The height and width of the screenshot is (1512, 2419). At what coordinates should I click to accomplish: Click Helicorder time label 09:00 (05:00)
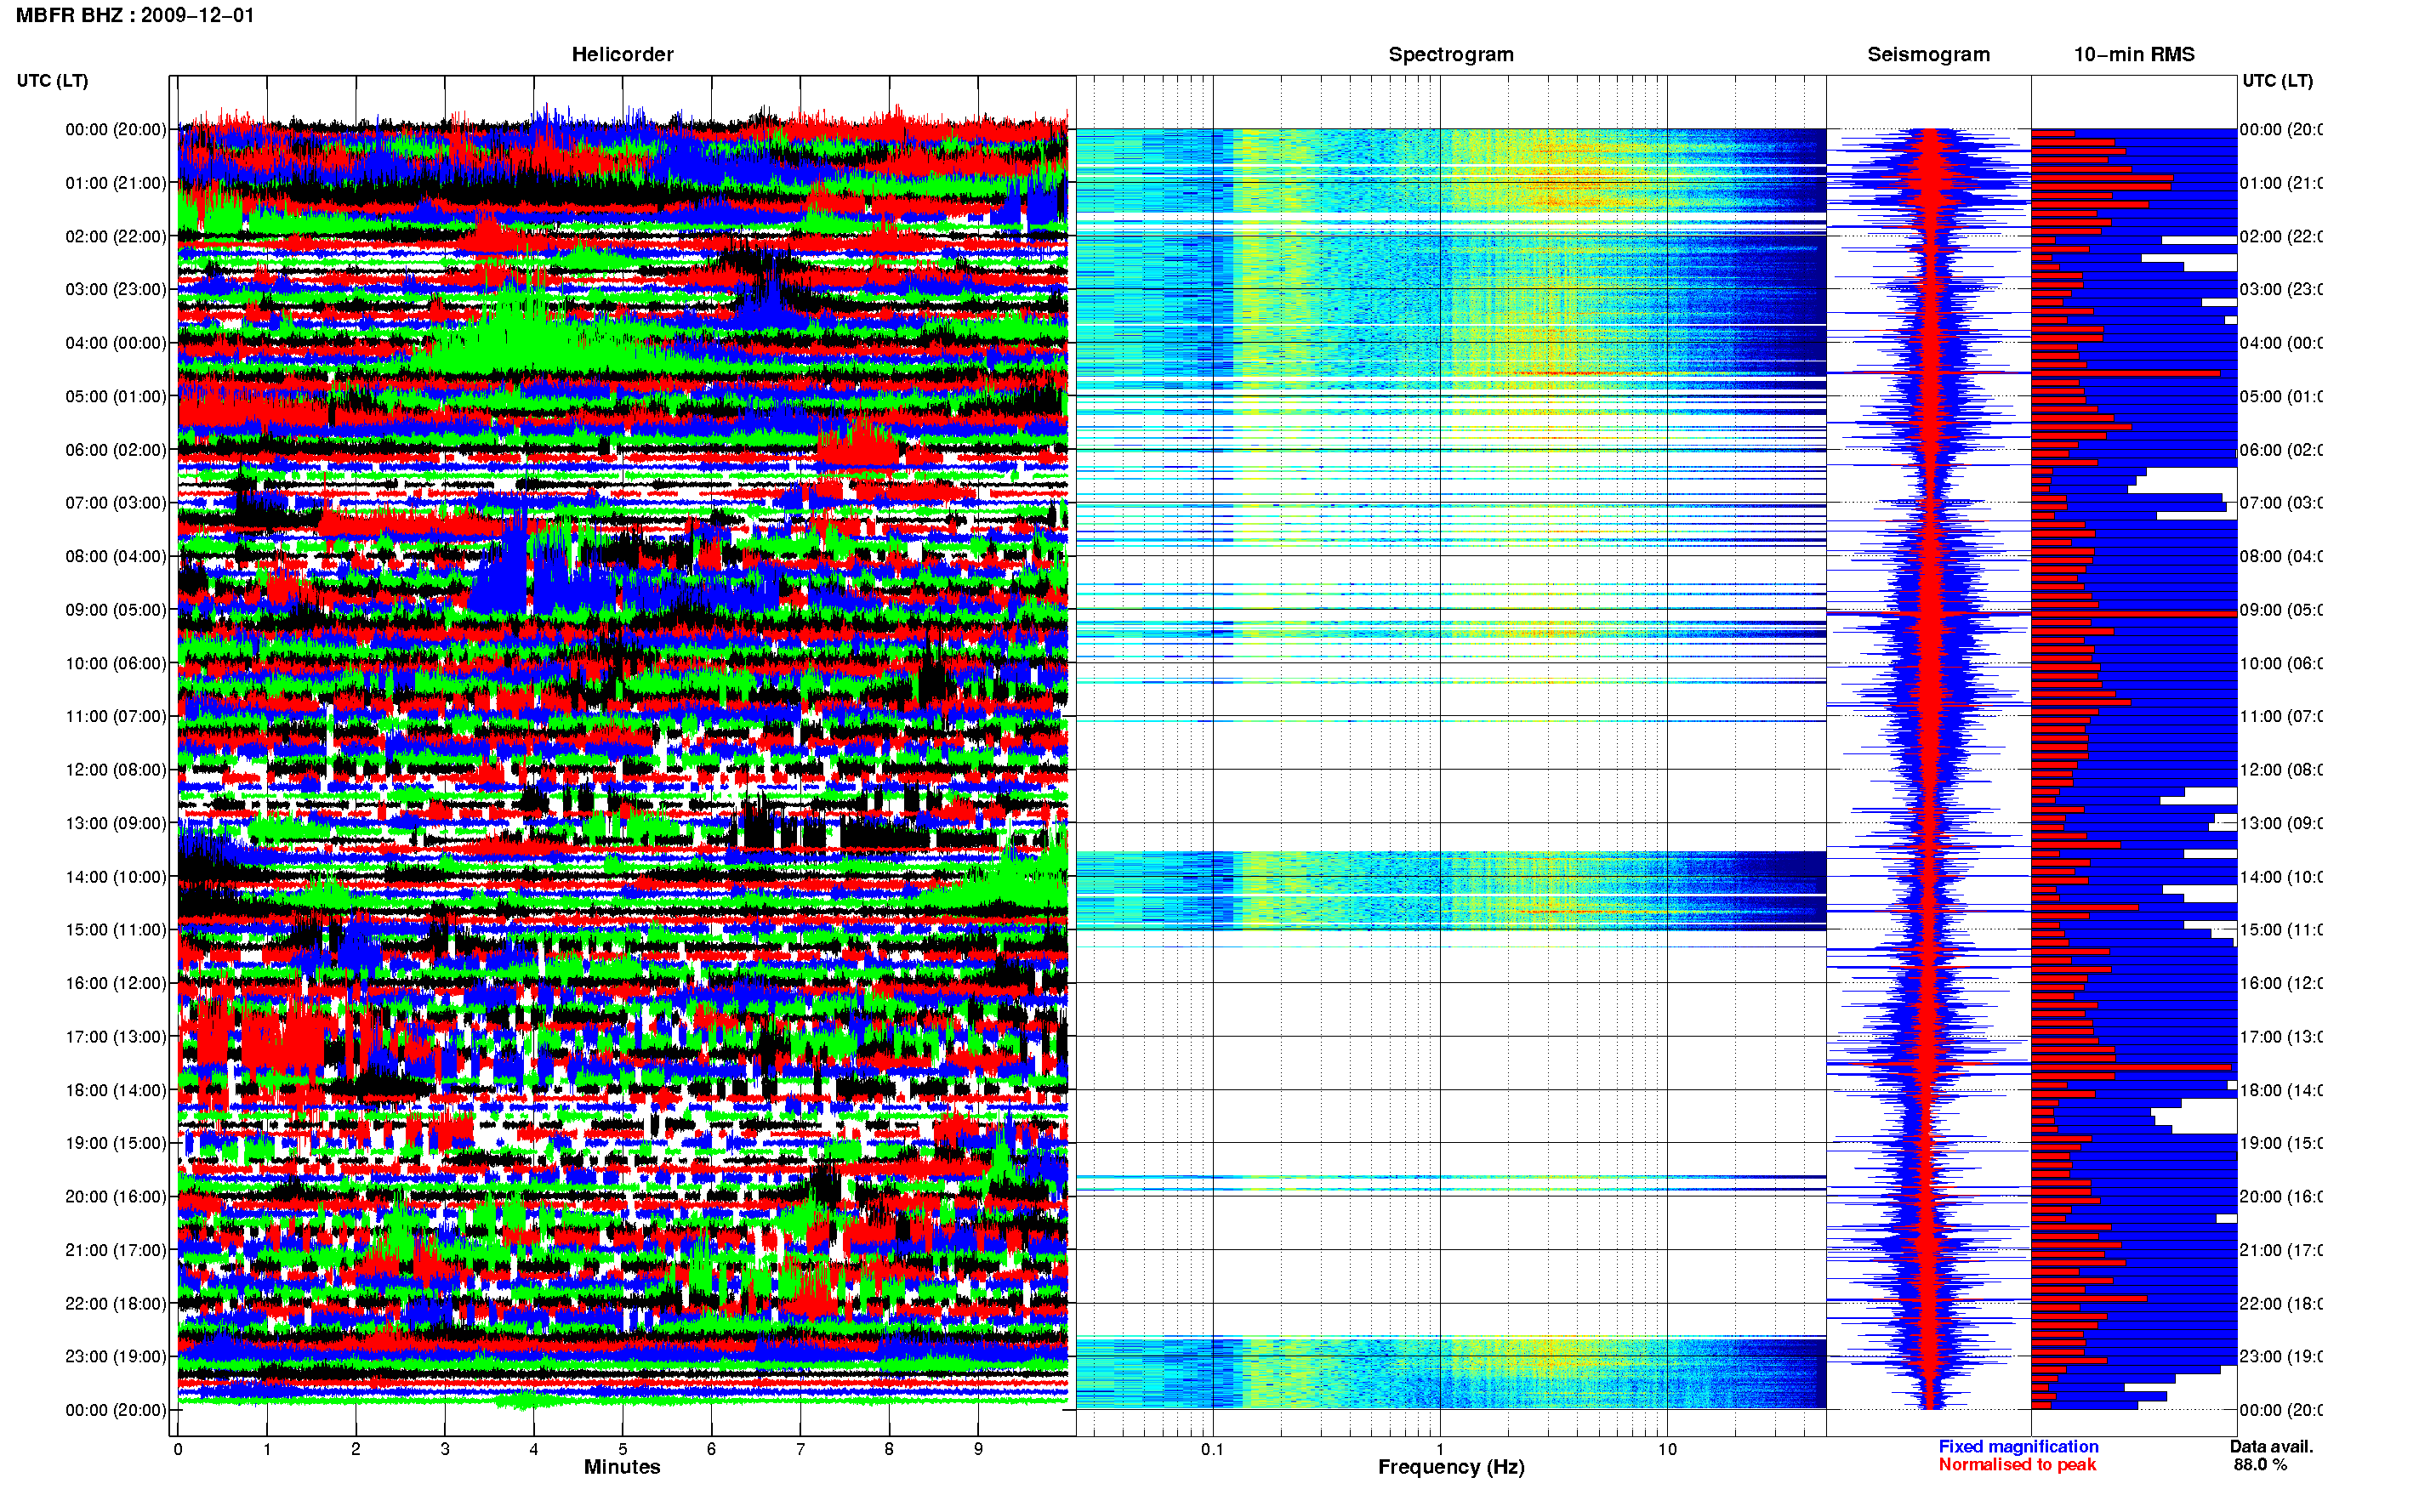pyautogui.click(x=116, y=610)
